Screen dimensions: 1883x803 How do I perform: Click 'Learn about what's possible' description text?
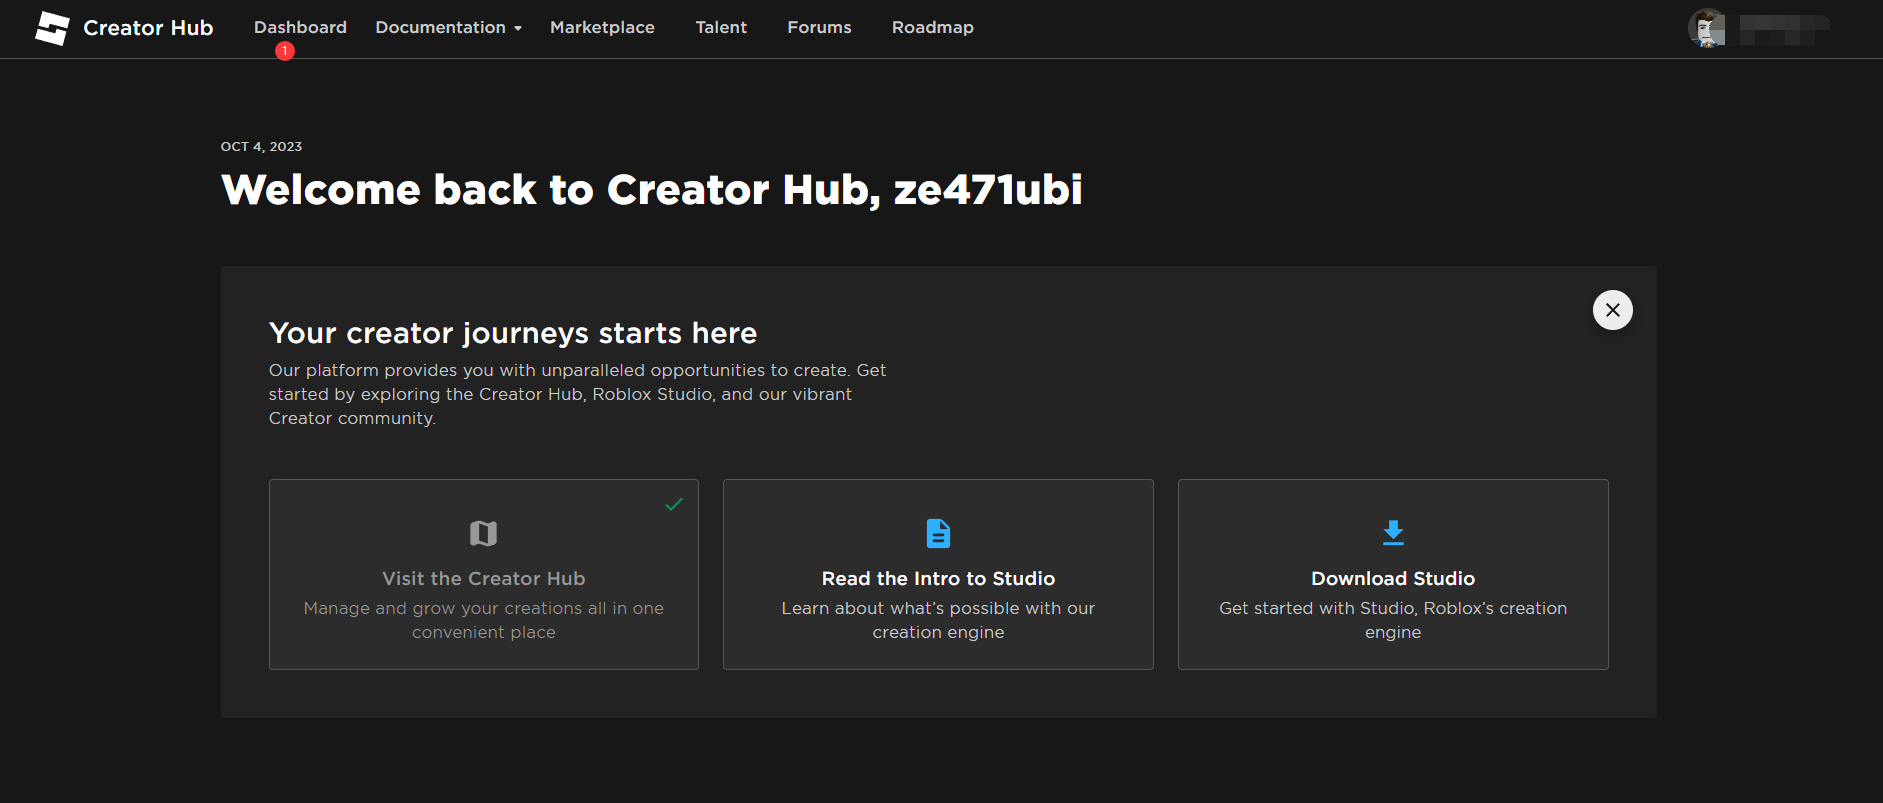tap(938, 620)
